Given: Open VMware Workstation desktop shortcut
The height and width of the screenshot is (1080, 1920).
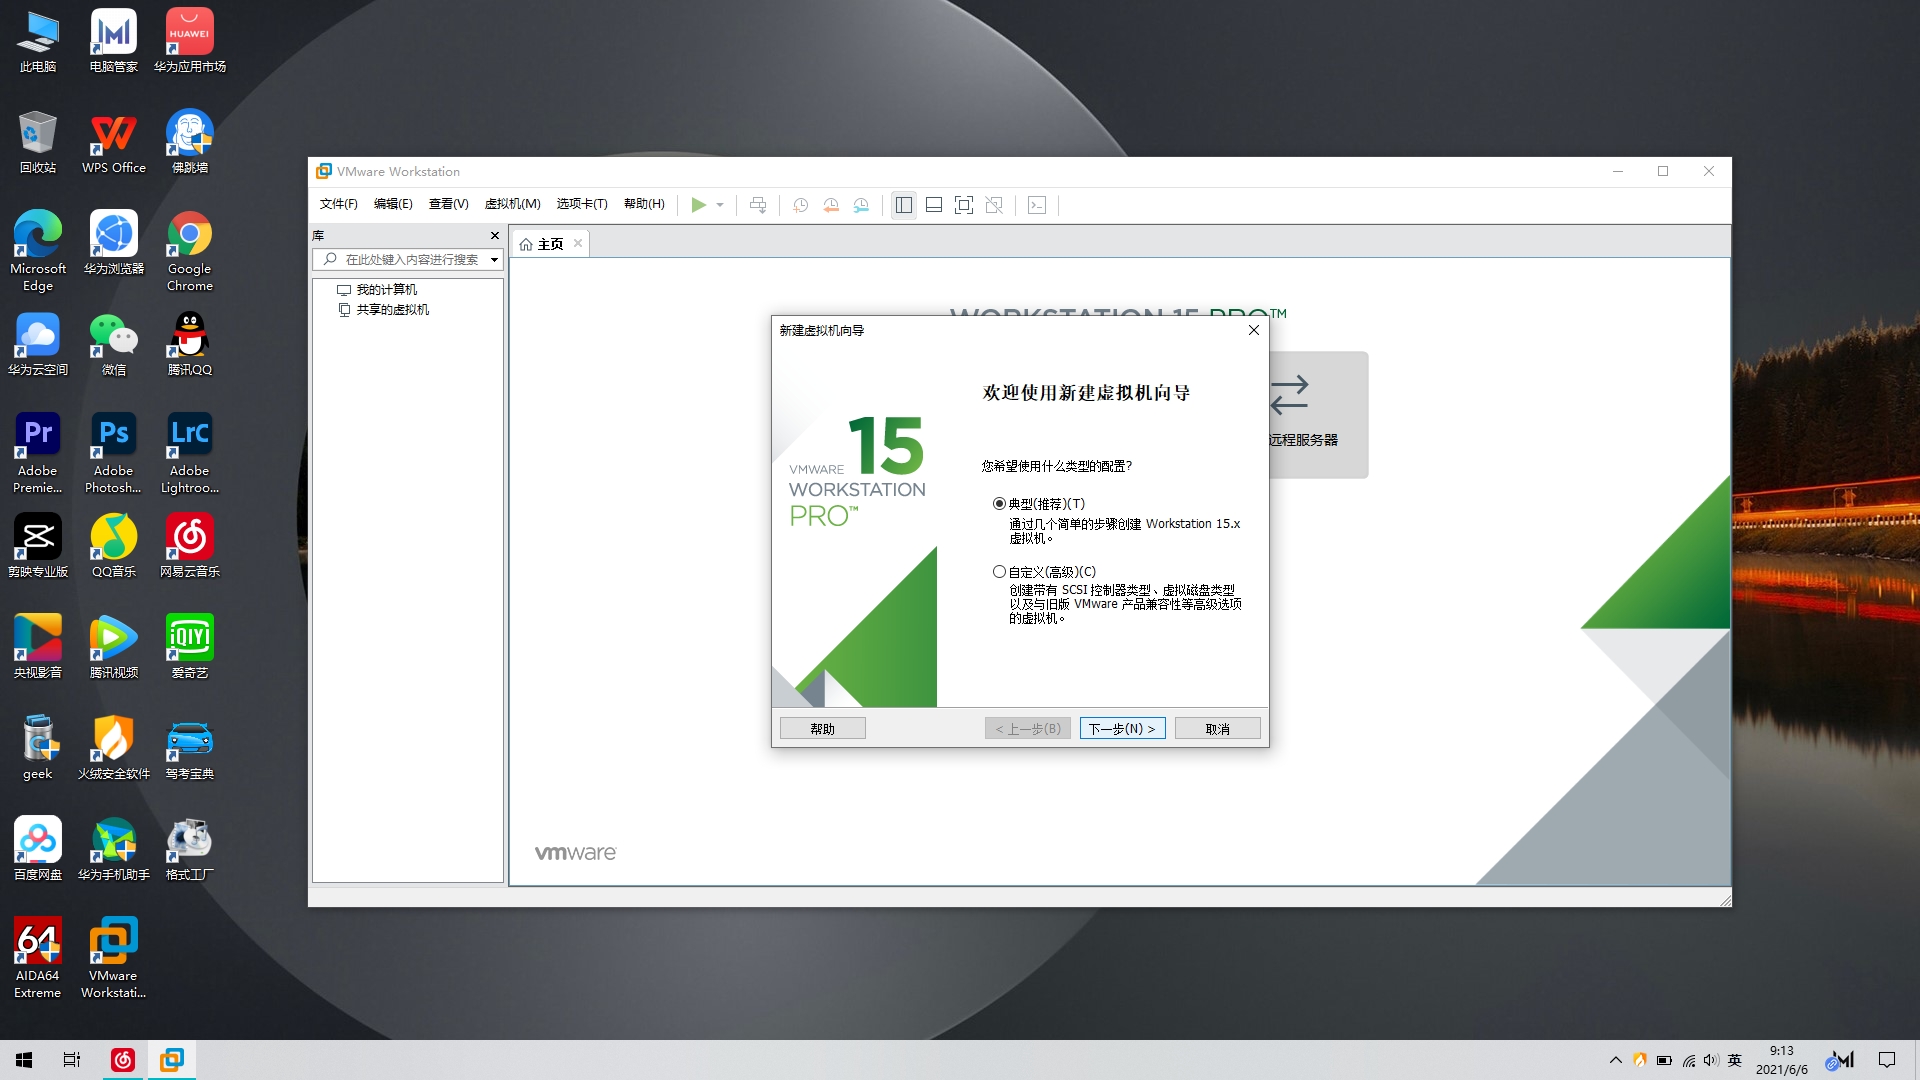Looking at the screenshot, I should (113, 958).
